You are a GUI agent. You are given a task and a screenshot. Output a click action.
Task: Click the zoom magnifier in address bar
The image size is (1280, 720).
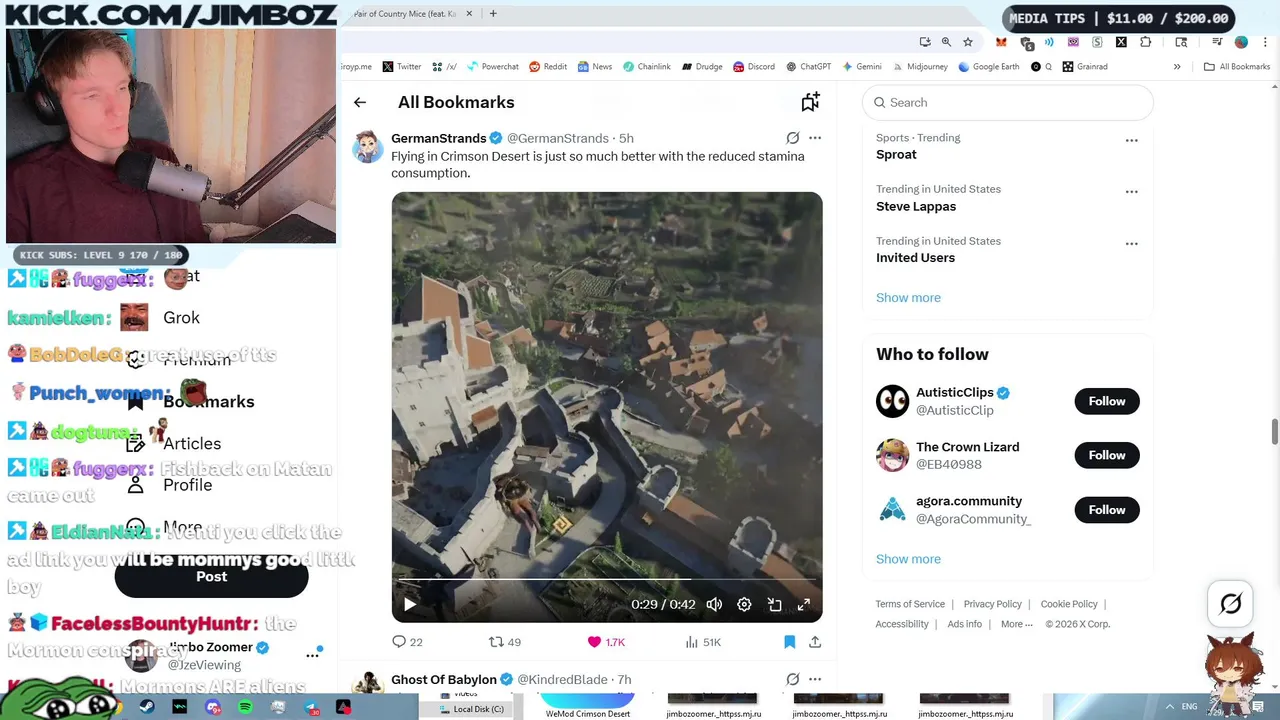pyautogui.click(x=946, y=42)
